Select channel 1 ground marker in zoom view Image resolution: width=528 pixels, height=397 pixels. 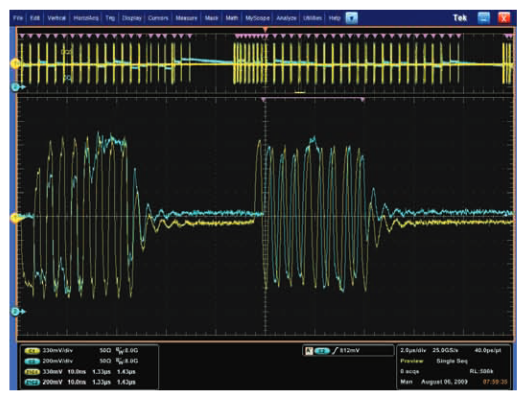(x=15, y=218)
